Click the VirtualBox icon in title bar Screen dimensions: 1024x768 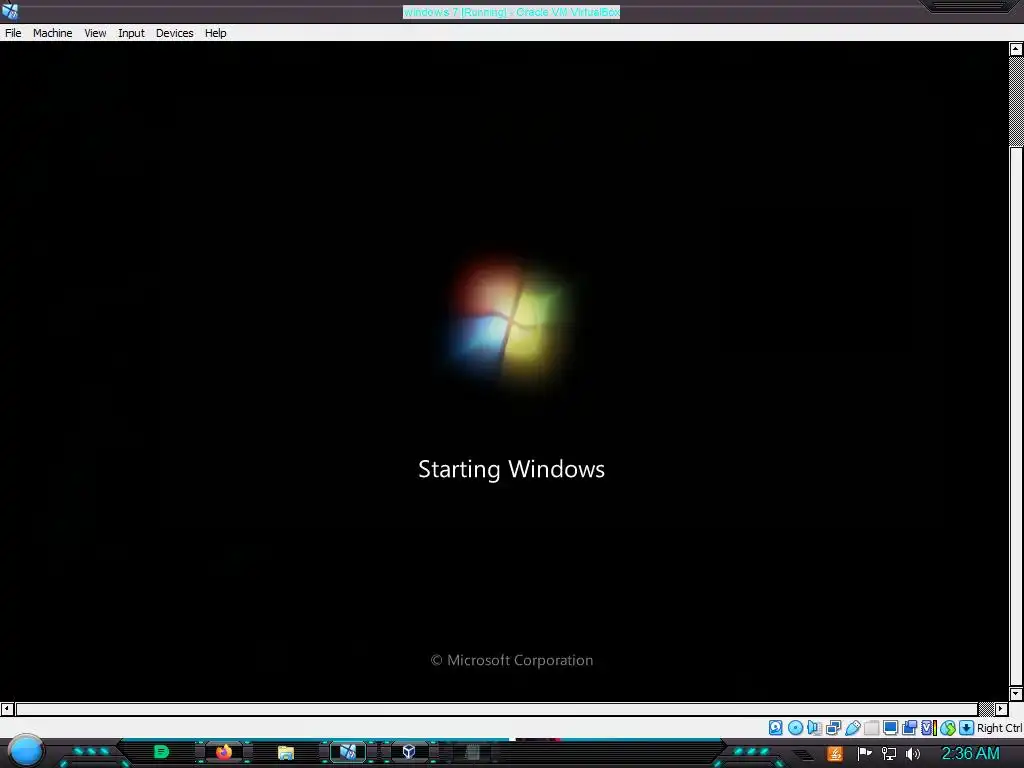pyautogui.click(x=10, y=11)
